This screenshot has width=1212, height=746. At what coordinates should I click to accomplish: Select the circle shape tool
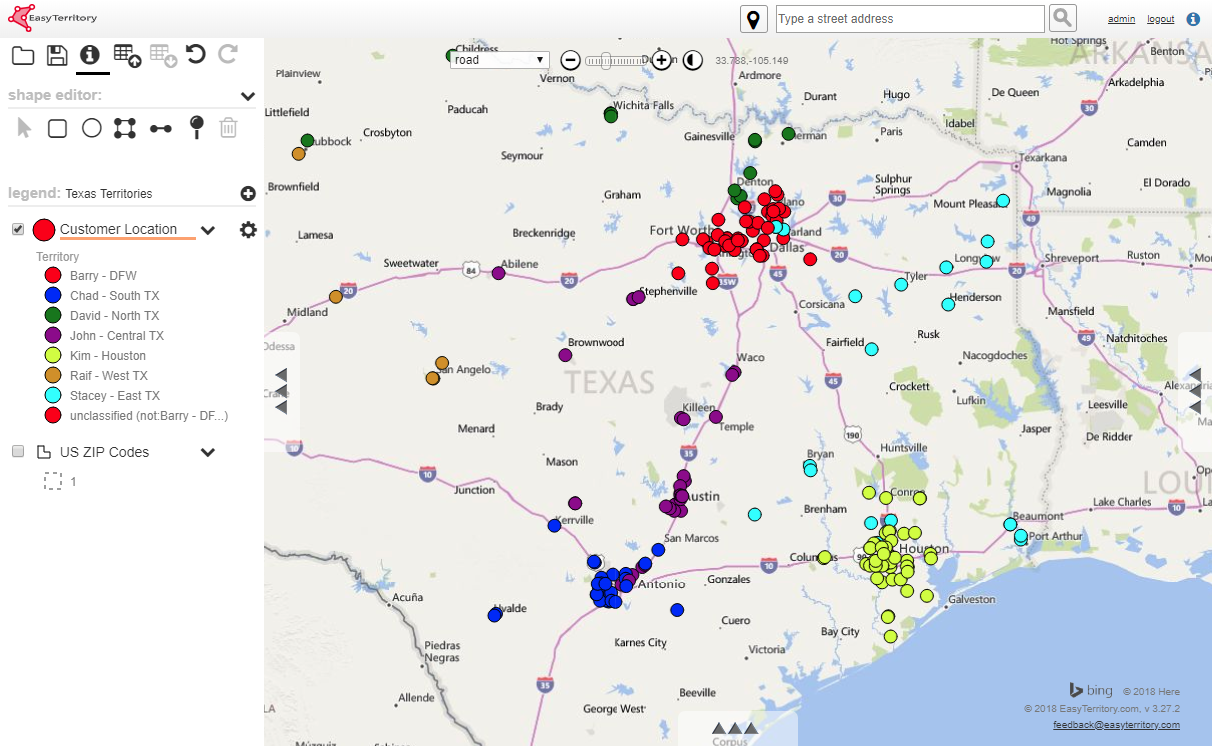[x=92, y=128]
